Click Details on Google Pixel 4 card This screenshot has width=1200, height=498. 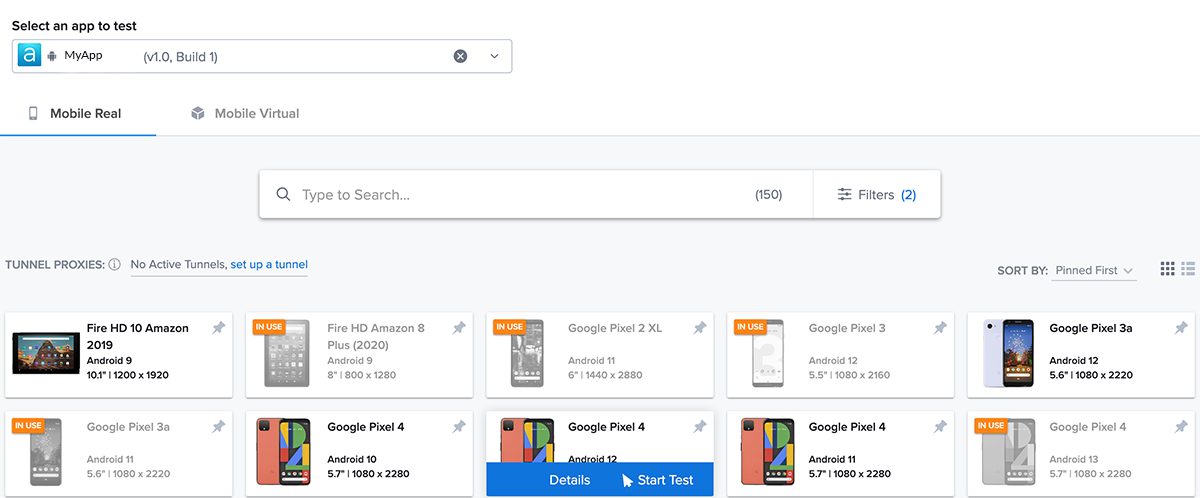569,480
